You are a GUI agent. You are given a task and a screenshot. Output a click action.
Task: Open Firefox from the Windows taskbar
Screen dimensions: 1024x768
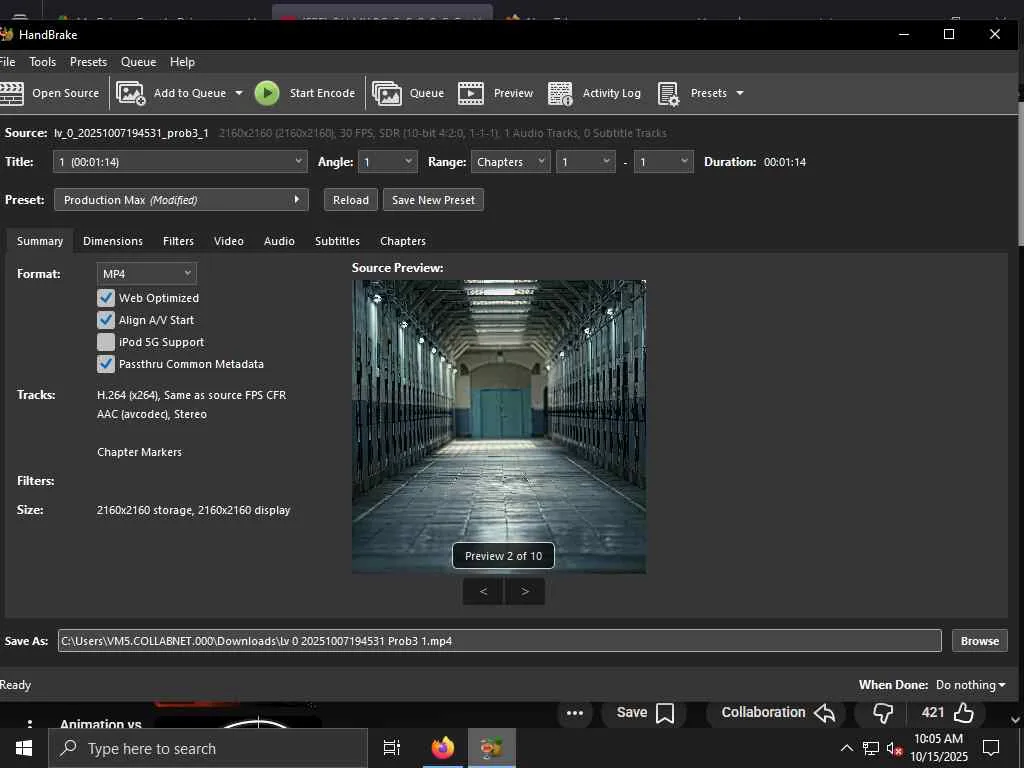click(442, 748)
